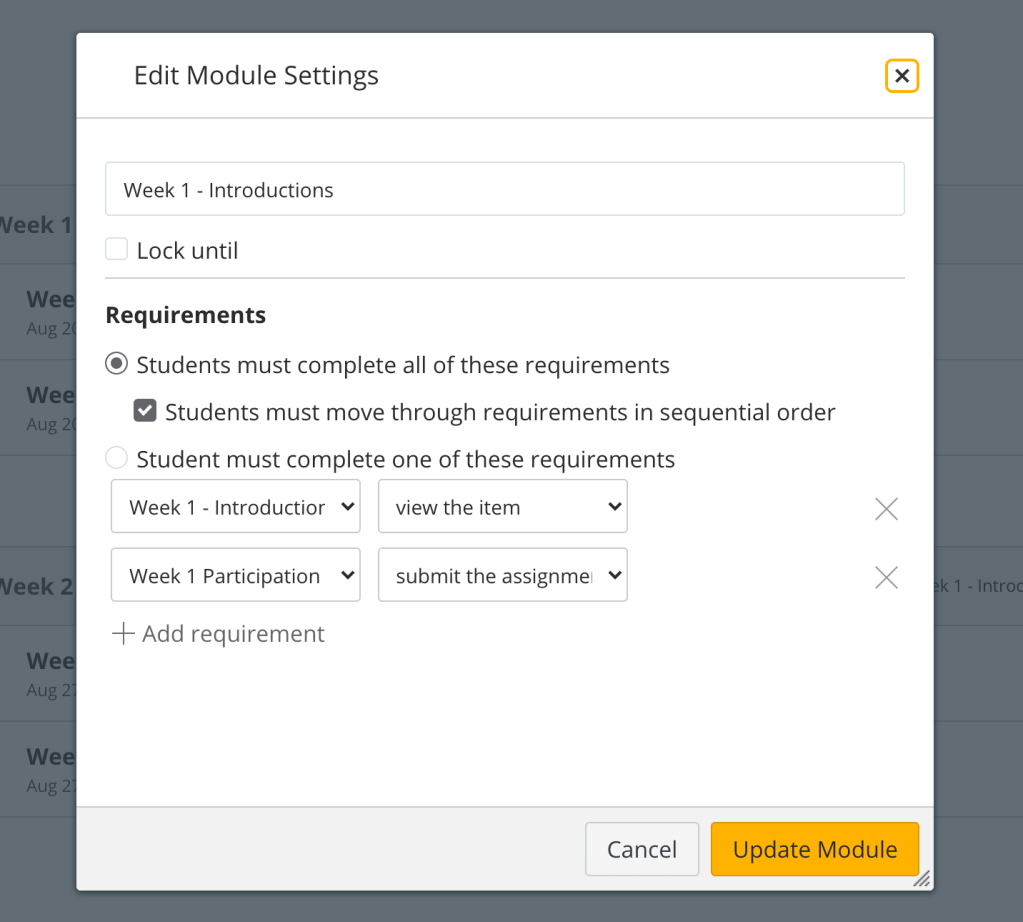Remove the 'view the item' requirement row
1023x922 pixels.
pyautogui.click(x=886, y=509)
